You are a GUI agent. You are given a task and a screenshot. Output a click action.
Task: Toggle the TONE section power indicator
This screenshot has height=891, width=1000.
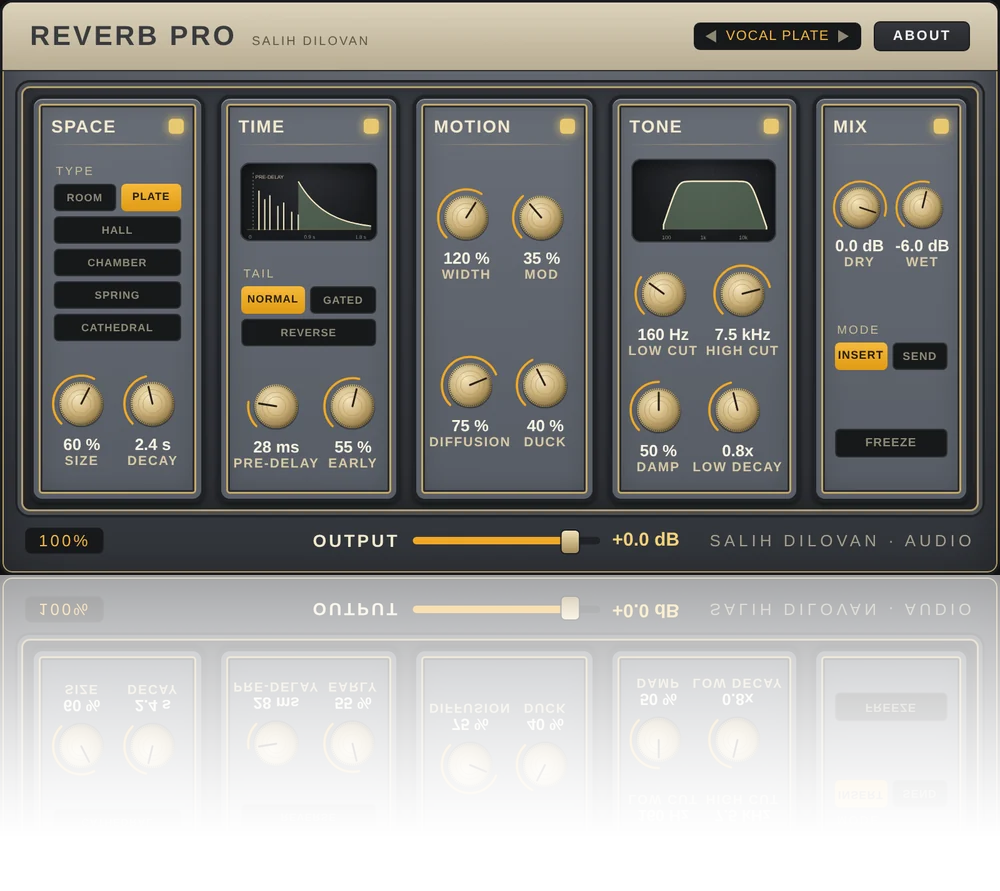[771, 126]
